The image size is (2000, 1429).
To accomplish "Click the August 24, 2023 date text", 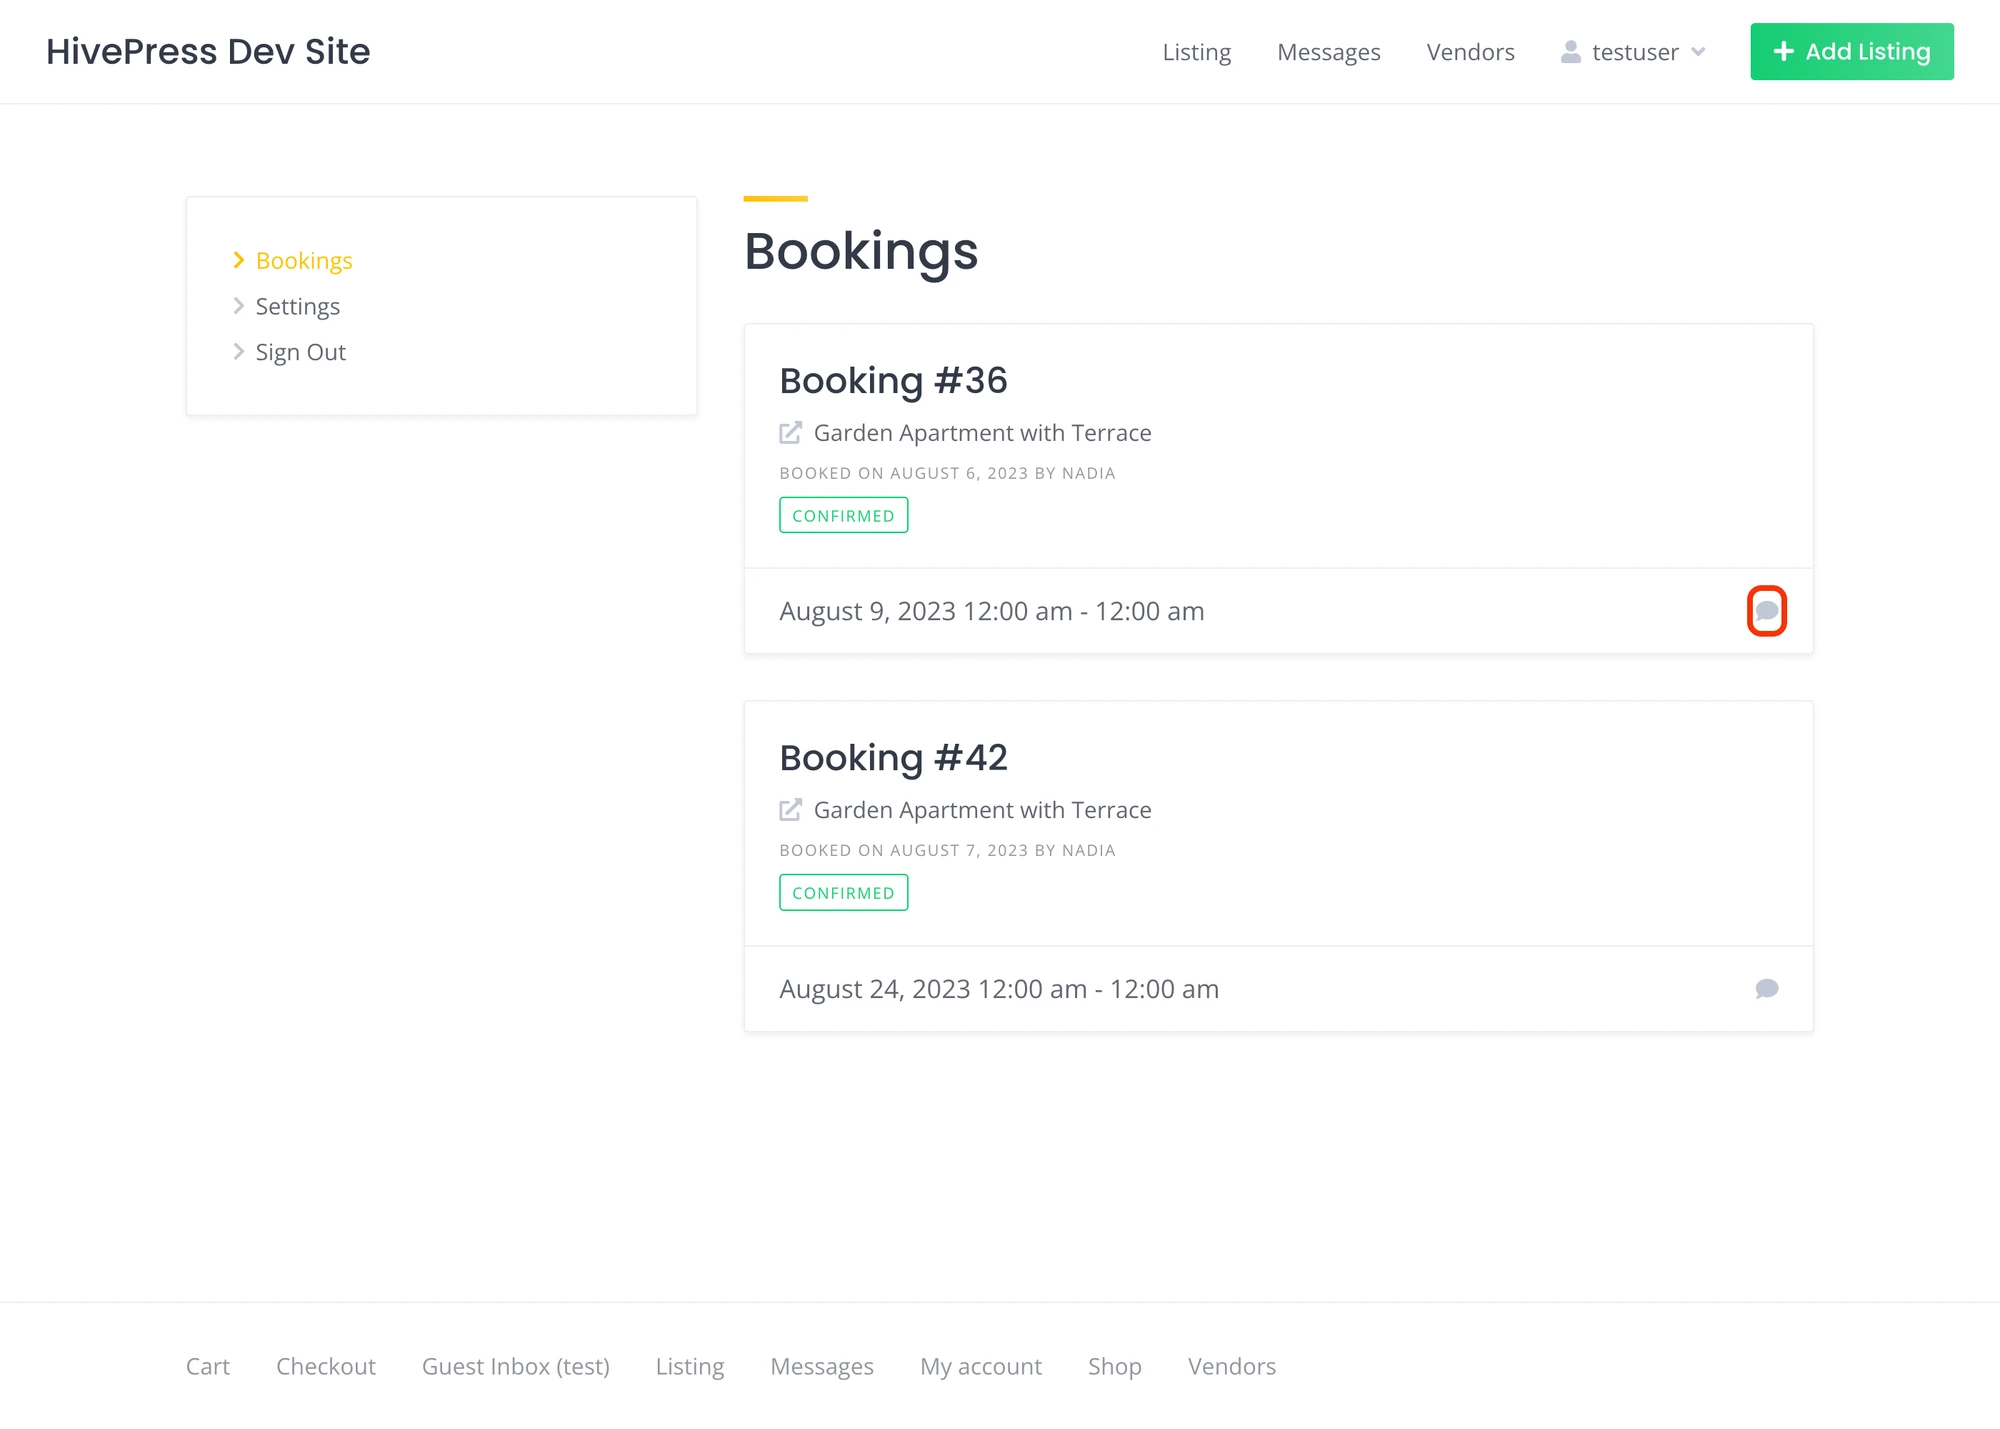I will click(999, 989).
